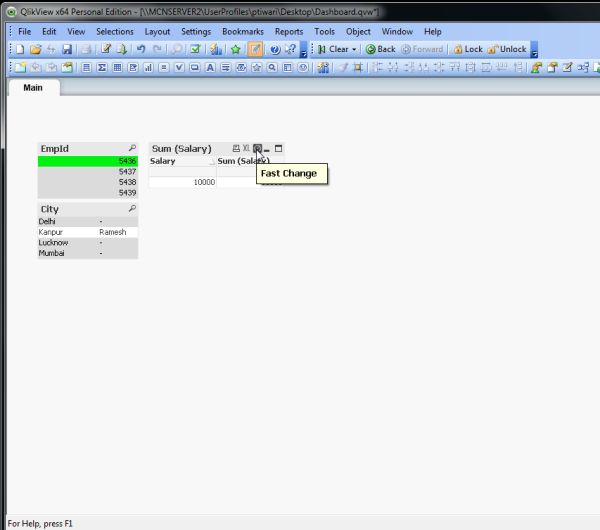
Task: Create a new document with the New File icon
Action: click(x=20, y=49)
